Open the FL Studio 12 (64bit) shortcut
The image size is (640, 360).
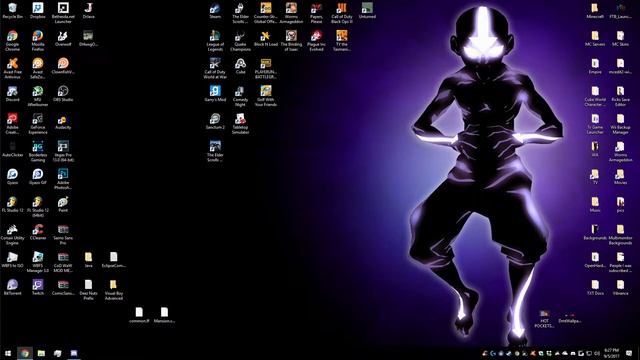(x=38, y=207)
